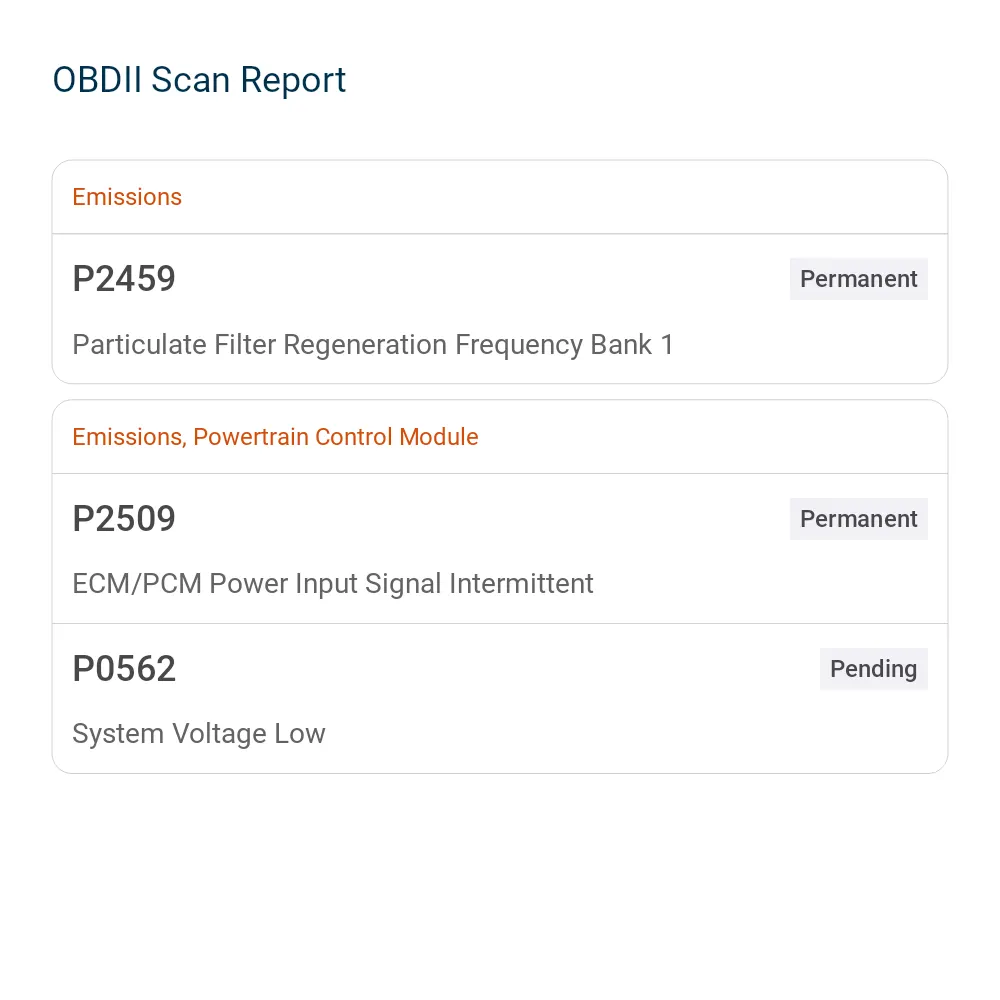Click Bank 1 in P2459 description
Viewport: 1000px width, 1000px height.
tap(632, 345)
